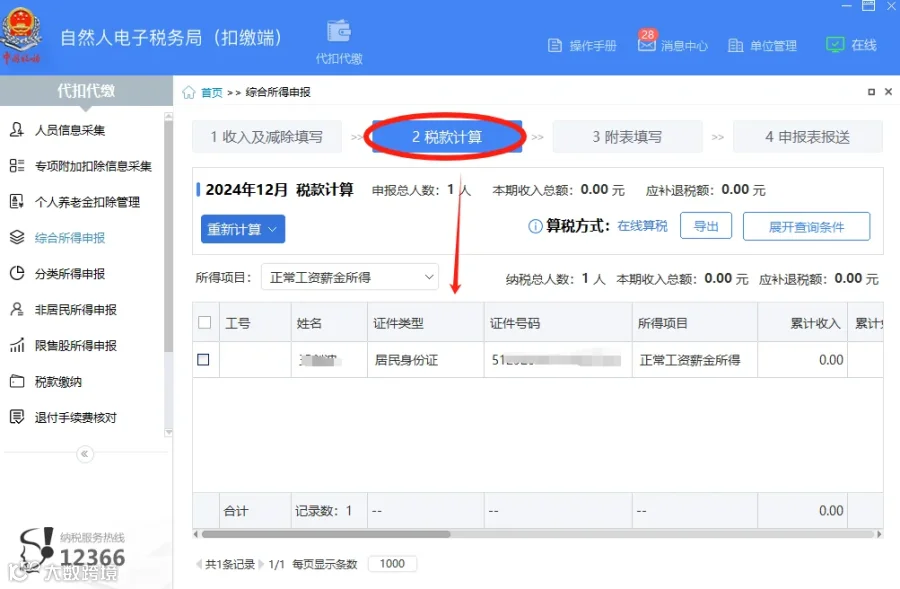
Task: Click 税款缴纳 folder icon
Action: [x=17, y=381]
